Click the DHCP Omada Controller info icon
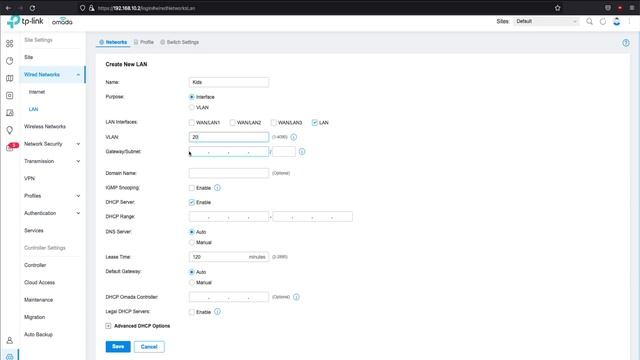The image size is (640, 360). pos(296,297)
